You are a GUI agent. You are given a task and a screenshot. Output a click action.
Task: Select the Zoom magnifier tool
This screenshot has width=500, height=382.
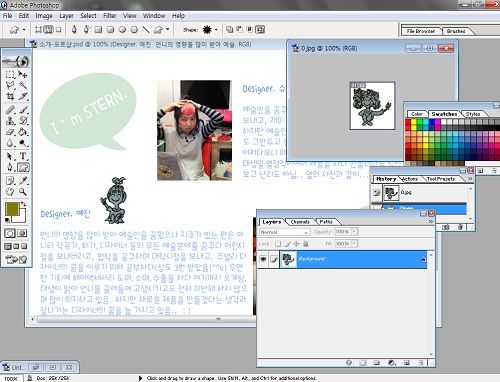point(23,192)
